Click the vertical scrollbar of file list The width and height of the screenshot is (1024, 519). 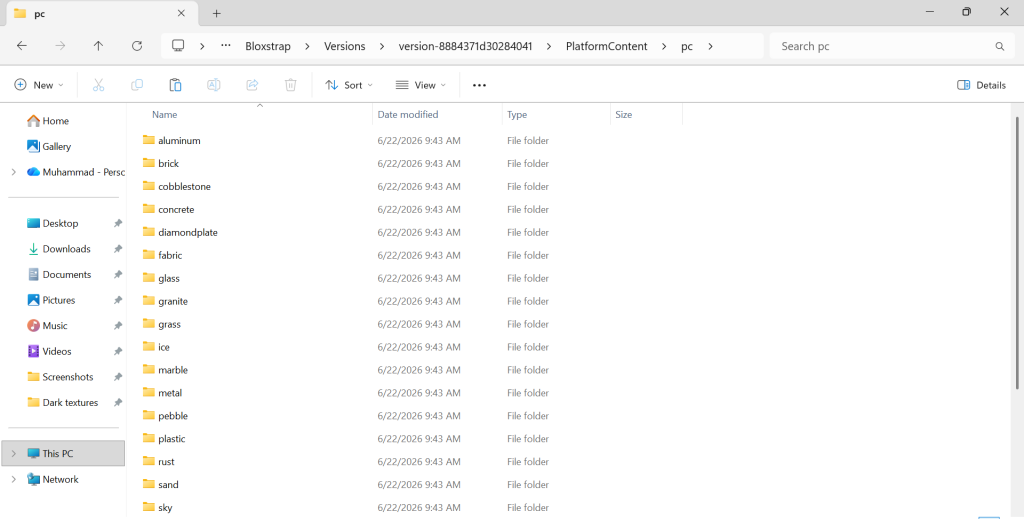pos(1017,253)
